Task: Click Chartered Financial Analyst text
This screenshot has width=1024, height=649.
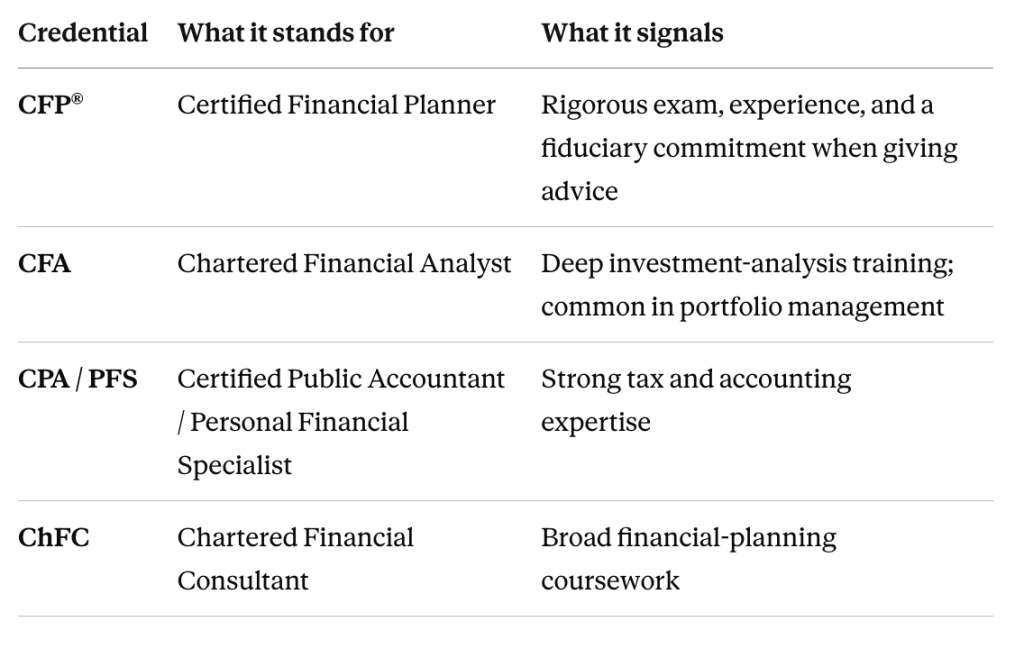Action: (x=344, y=263)
